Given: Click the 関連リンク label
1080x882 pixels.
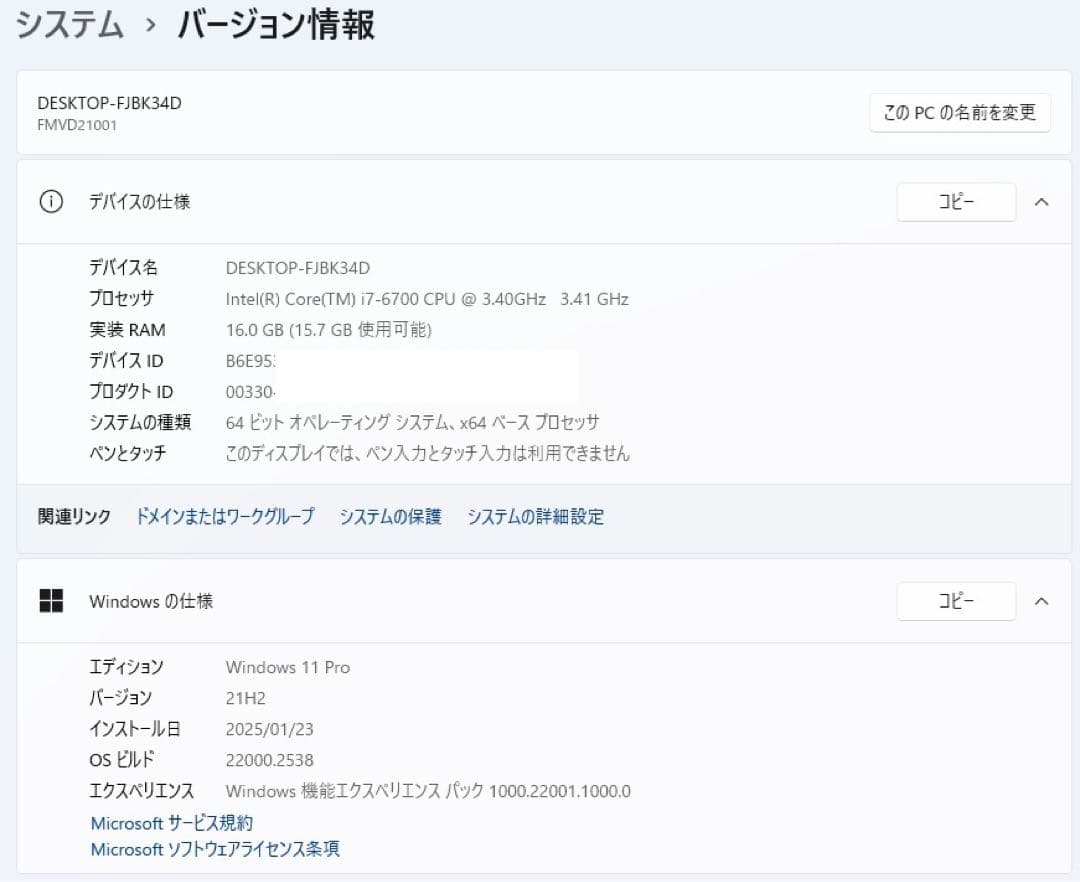Looking at the screenshot, I should (74, 516).
